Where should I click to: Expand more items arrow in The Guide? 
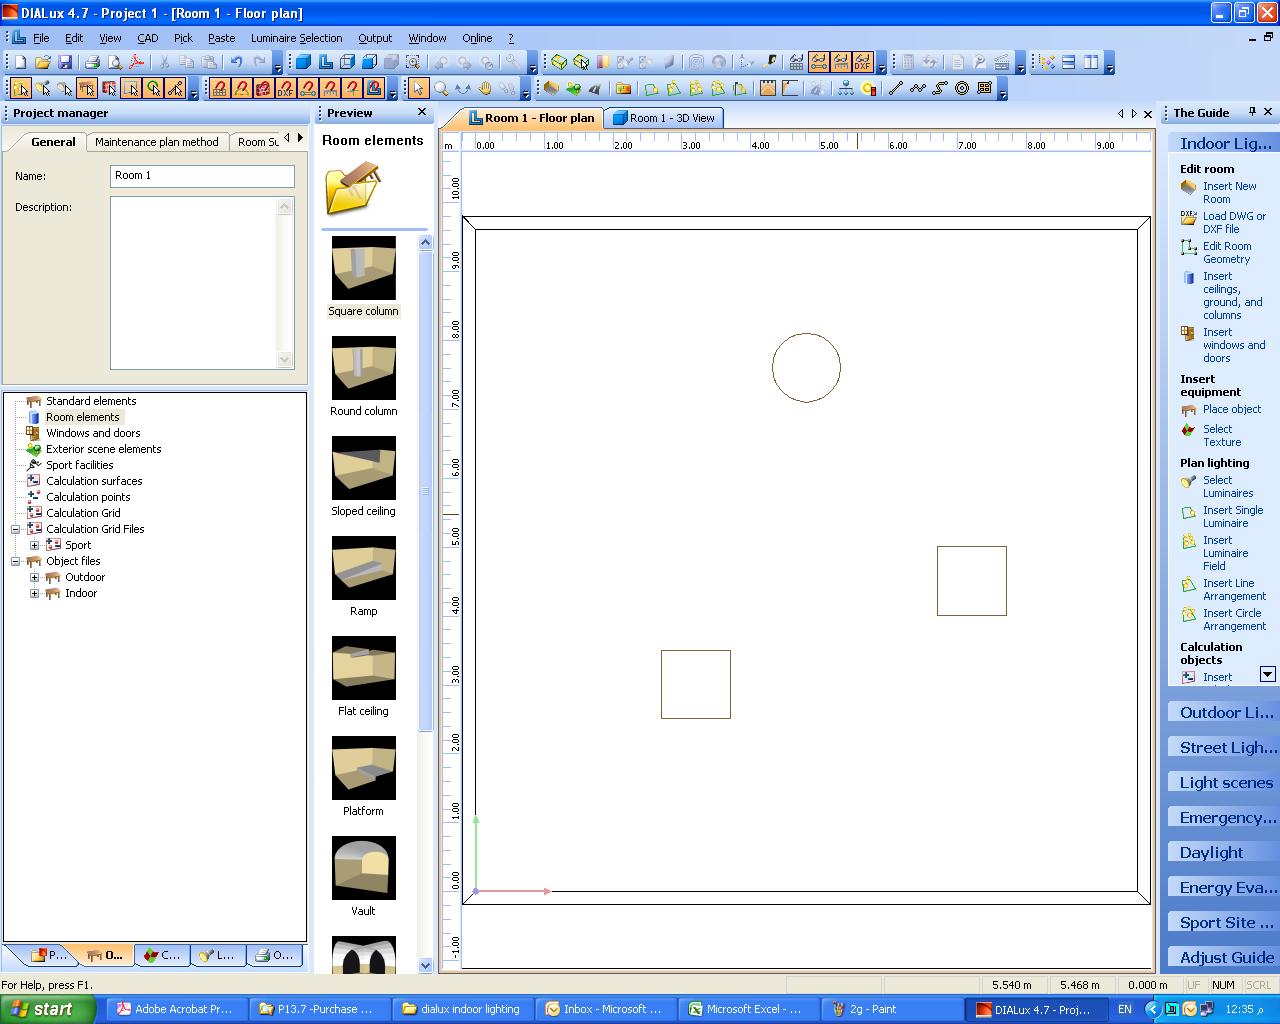pos(1267,674)
